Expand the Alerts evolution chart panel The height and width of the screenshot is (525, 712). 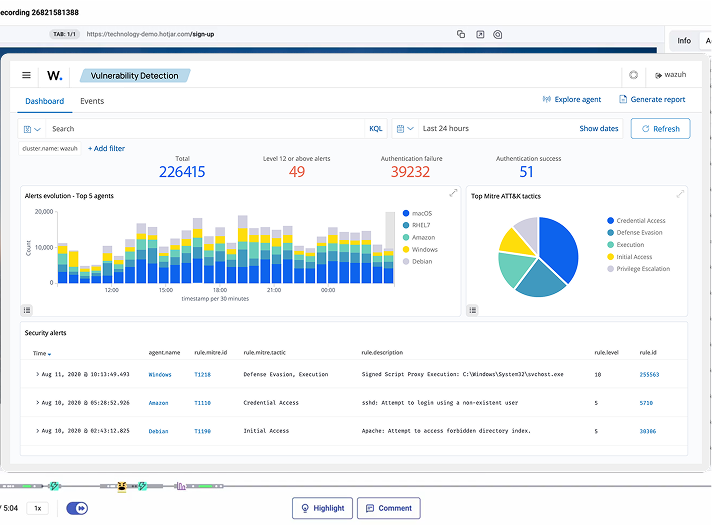point(453,193)
